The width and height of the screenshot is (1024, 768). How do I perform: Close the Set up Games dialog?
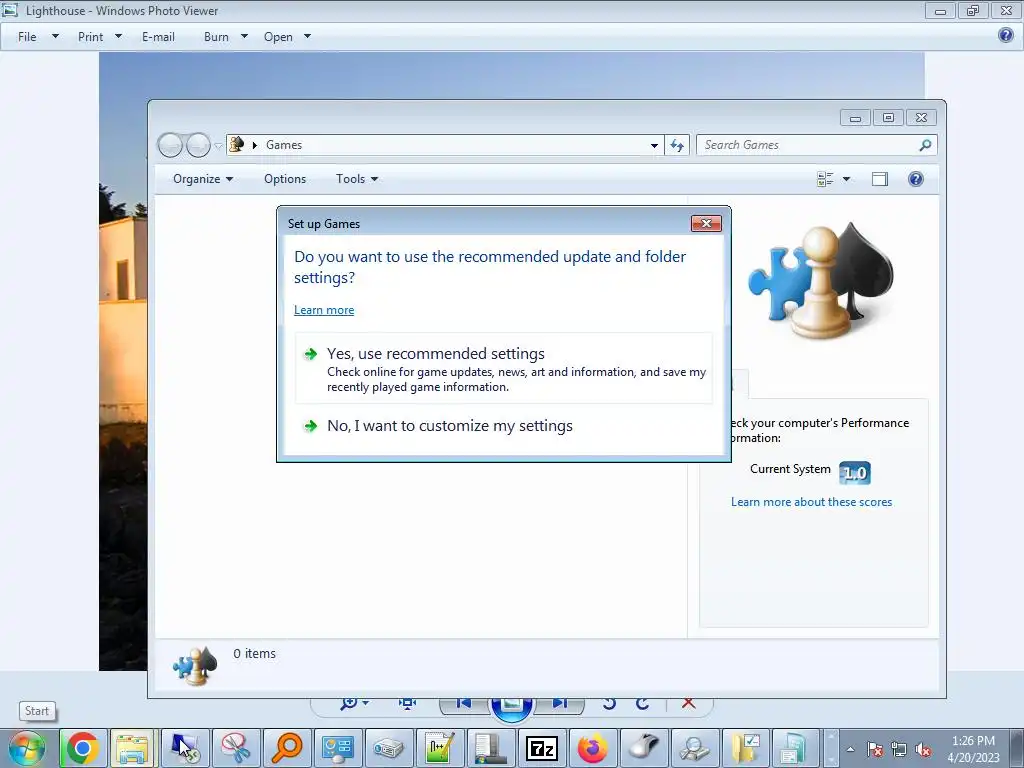(706, 223)
